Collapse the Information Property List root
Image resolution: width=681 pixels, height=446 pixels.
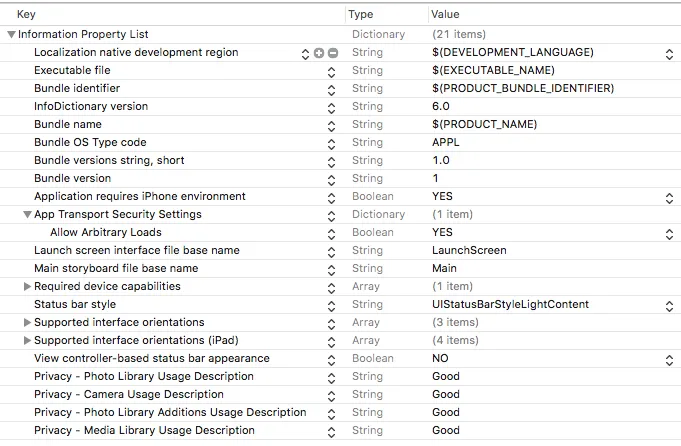pyautogui.click(x=11, y=35)
